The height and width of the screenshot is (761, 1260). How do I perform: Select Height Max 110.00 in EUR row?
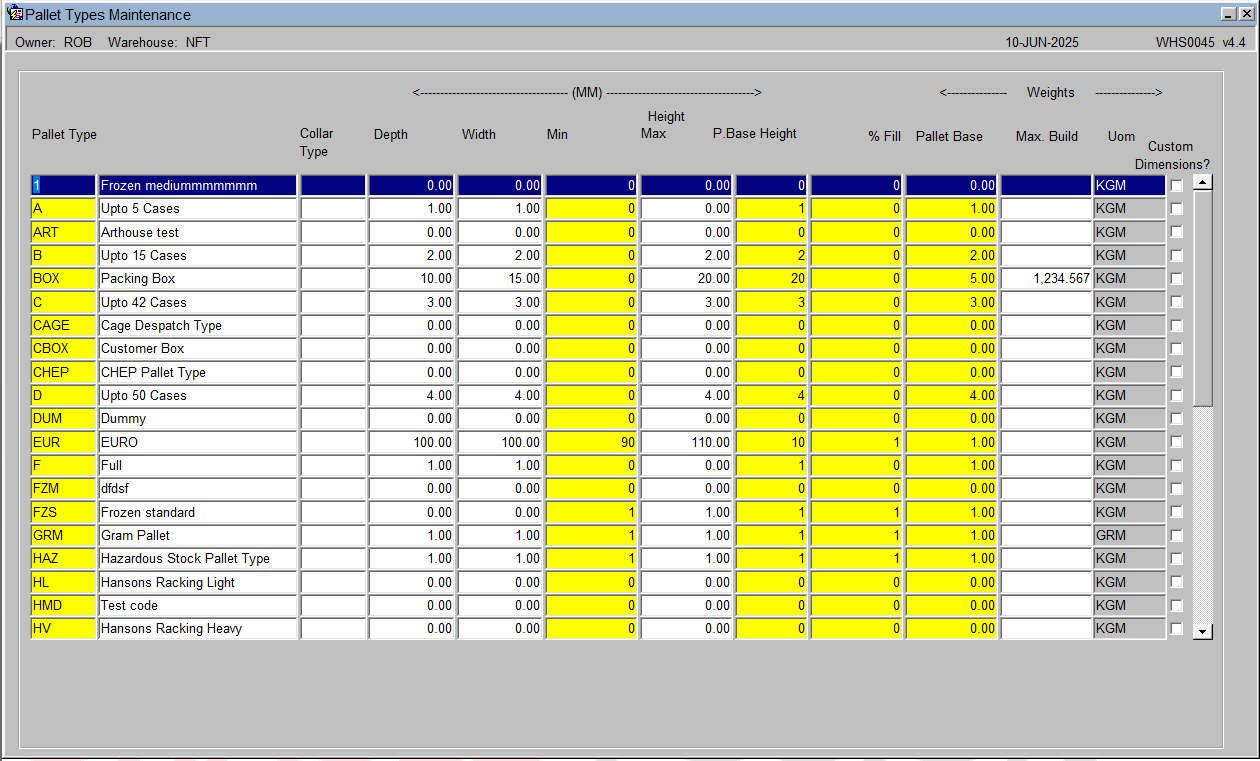(x=686, y=442)
